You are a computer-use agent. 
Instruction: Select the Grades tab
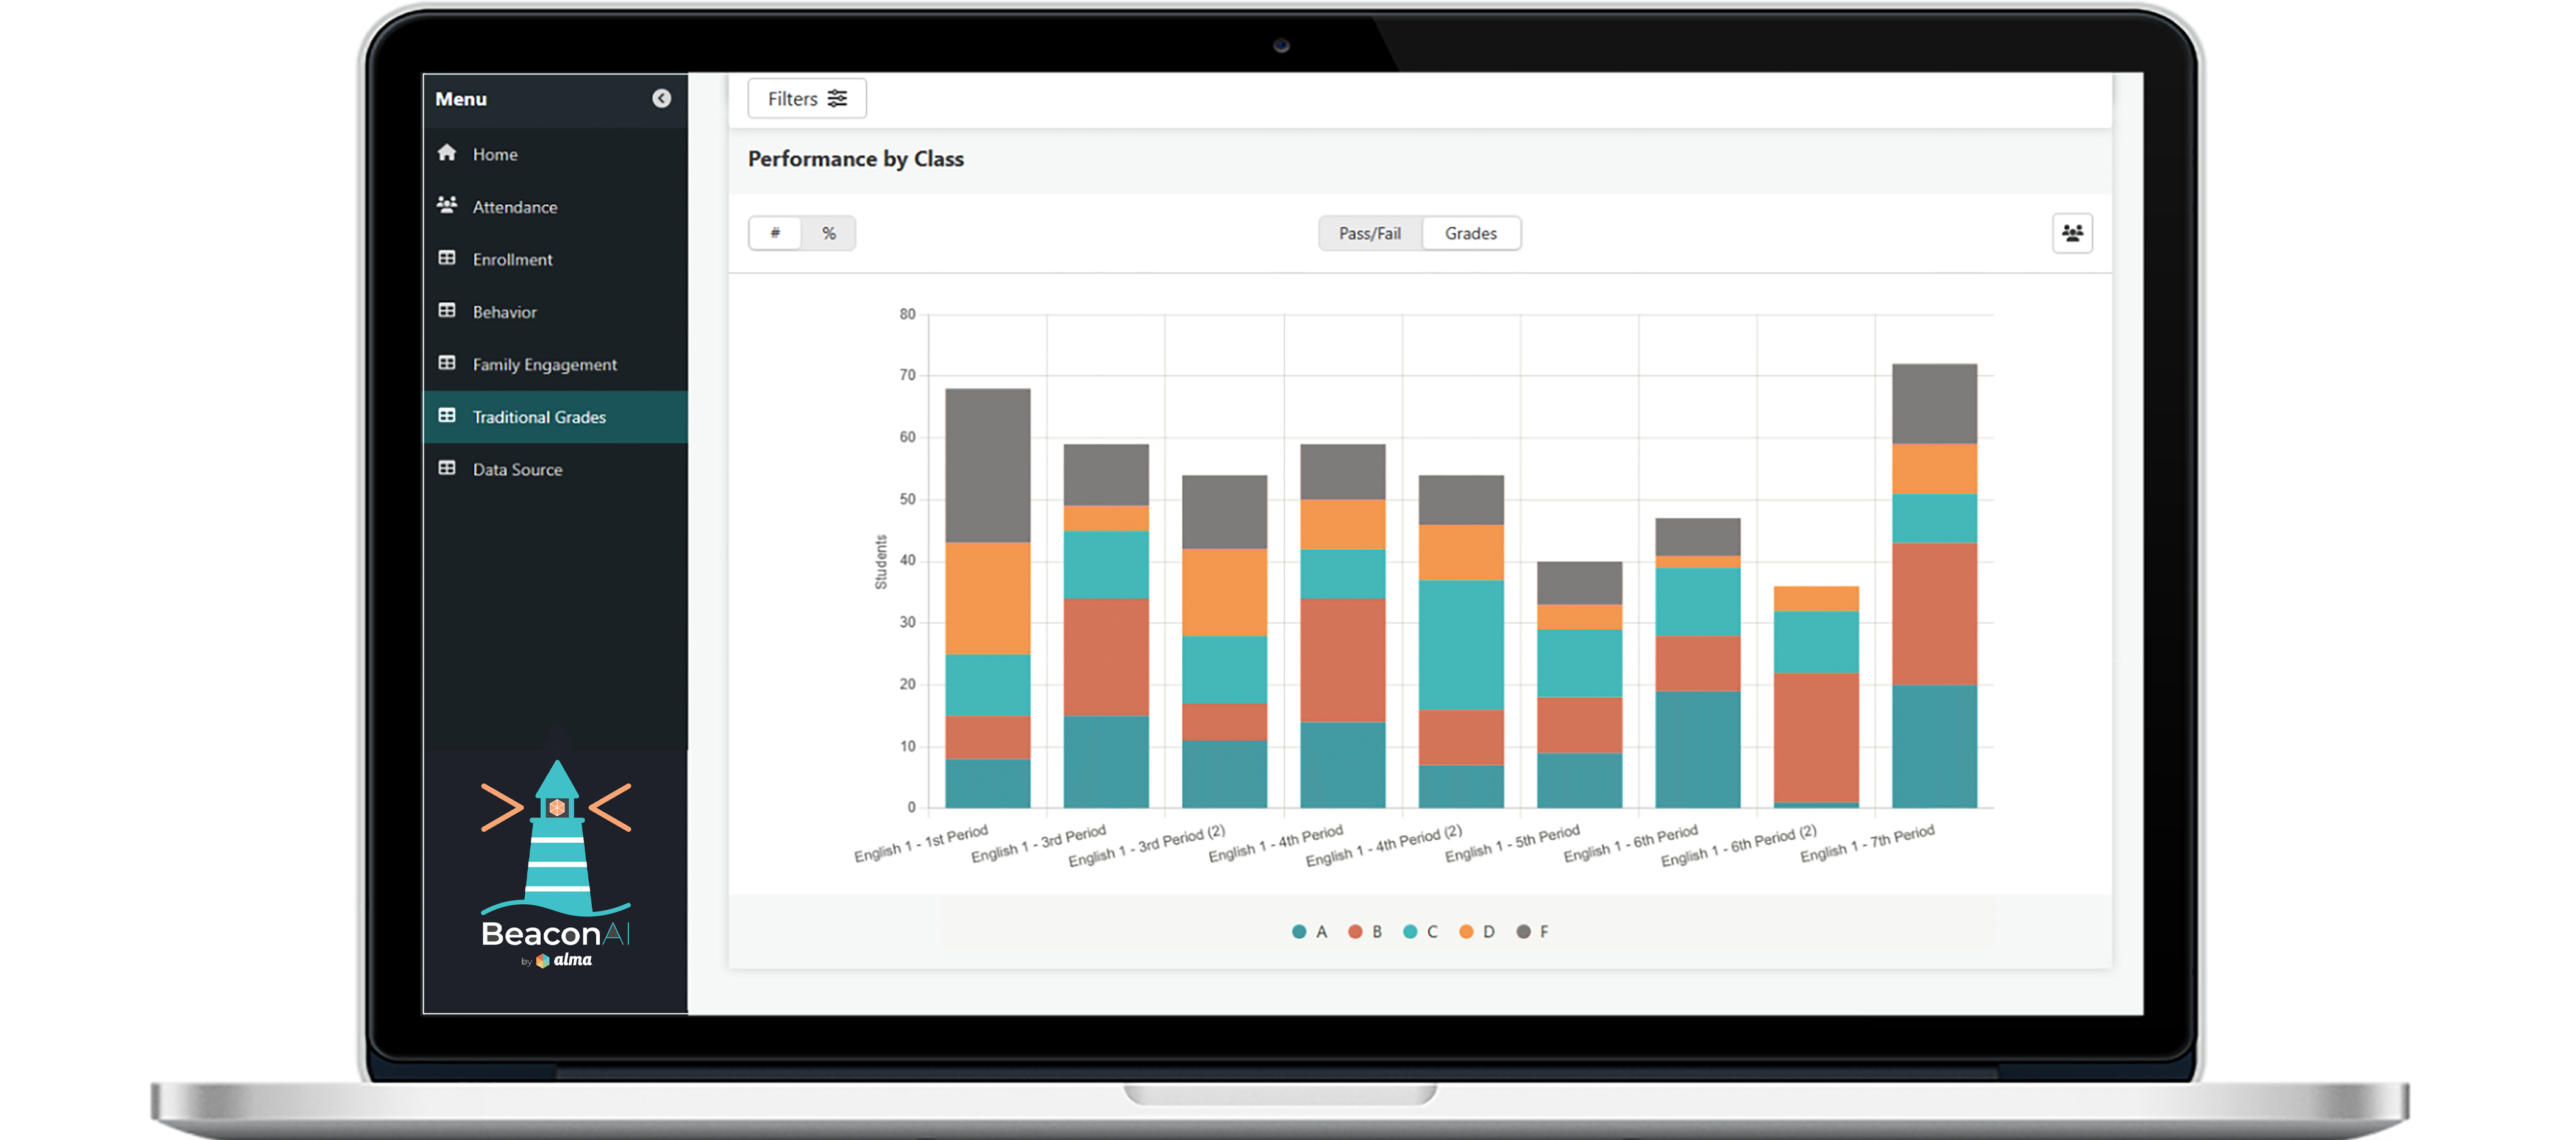point(1470,233)
